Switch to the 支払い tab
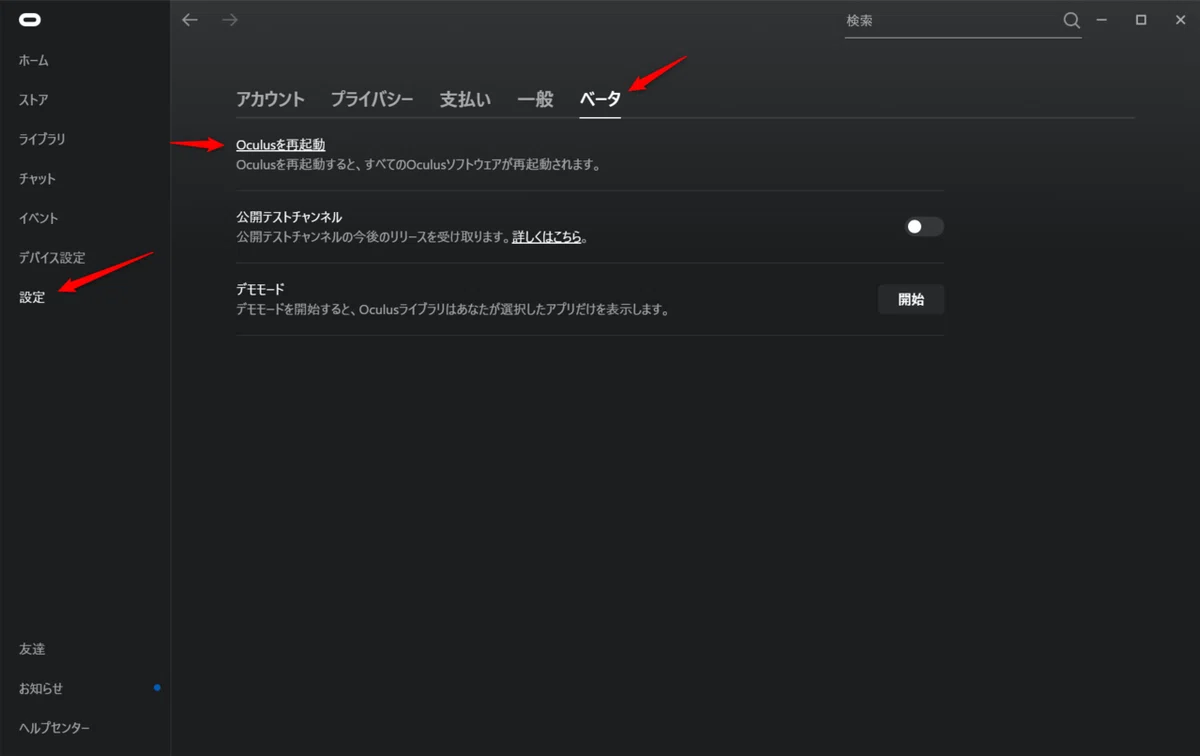Viewport: 1200px width, 756px height. (x=465, y=99)
